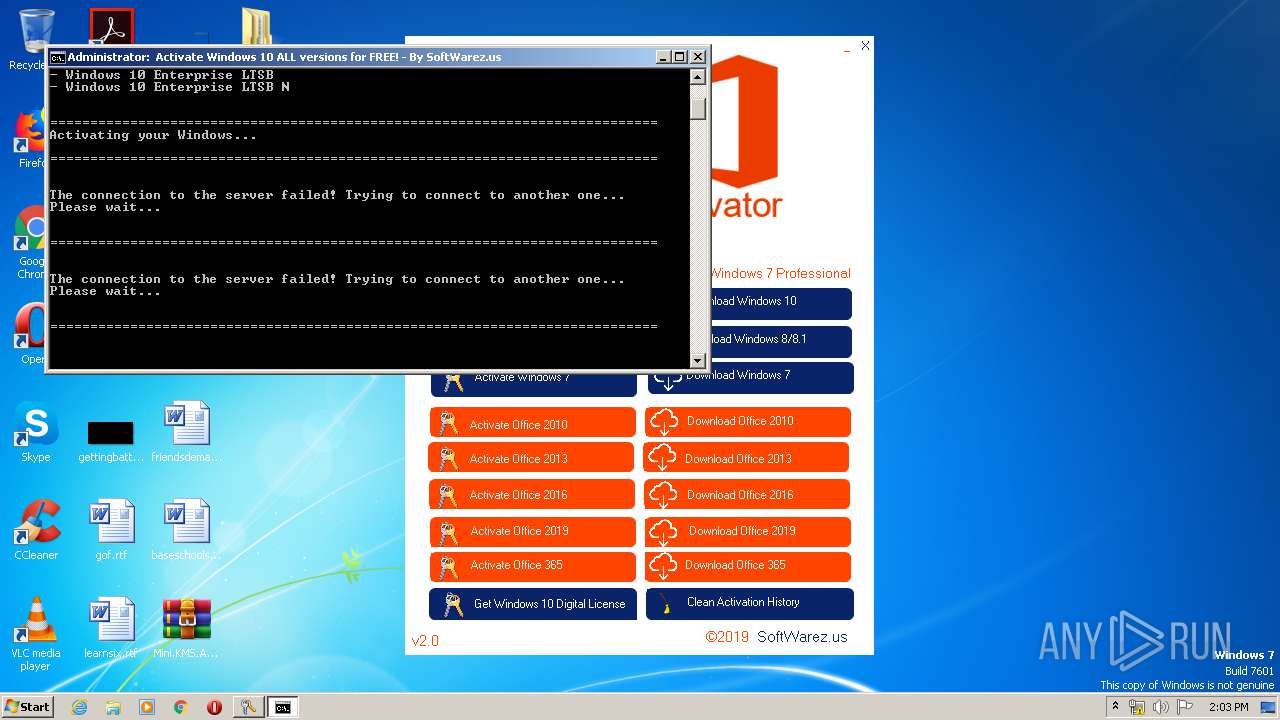Select gettingbatt black file icon
Image resolution: width=1280 pixels, height=720 pixels.
[111, 433]
